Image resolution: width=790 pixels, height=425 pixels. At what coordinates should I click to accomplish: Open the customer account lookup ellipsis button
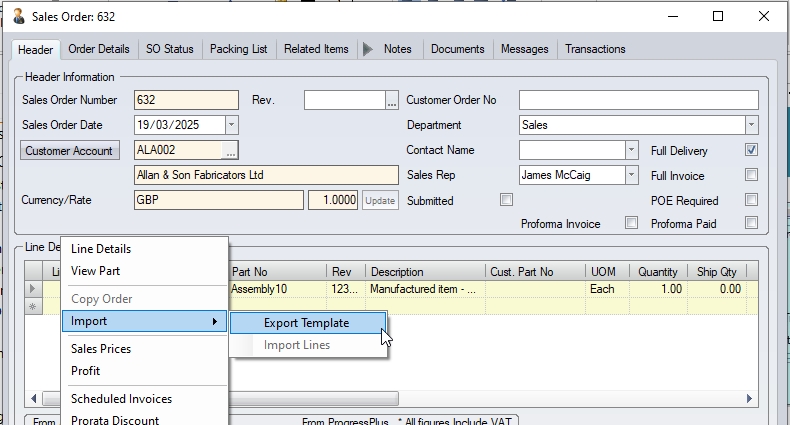pyautogui.click(x=231, y=150)
